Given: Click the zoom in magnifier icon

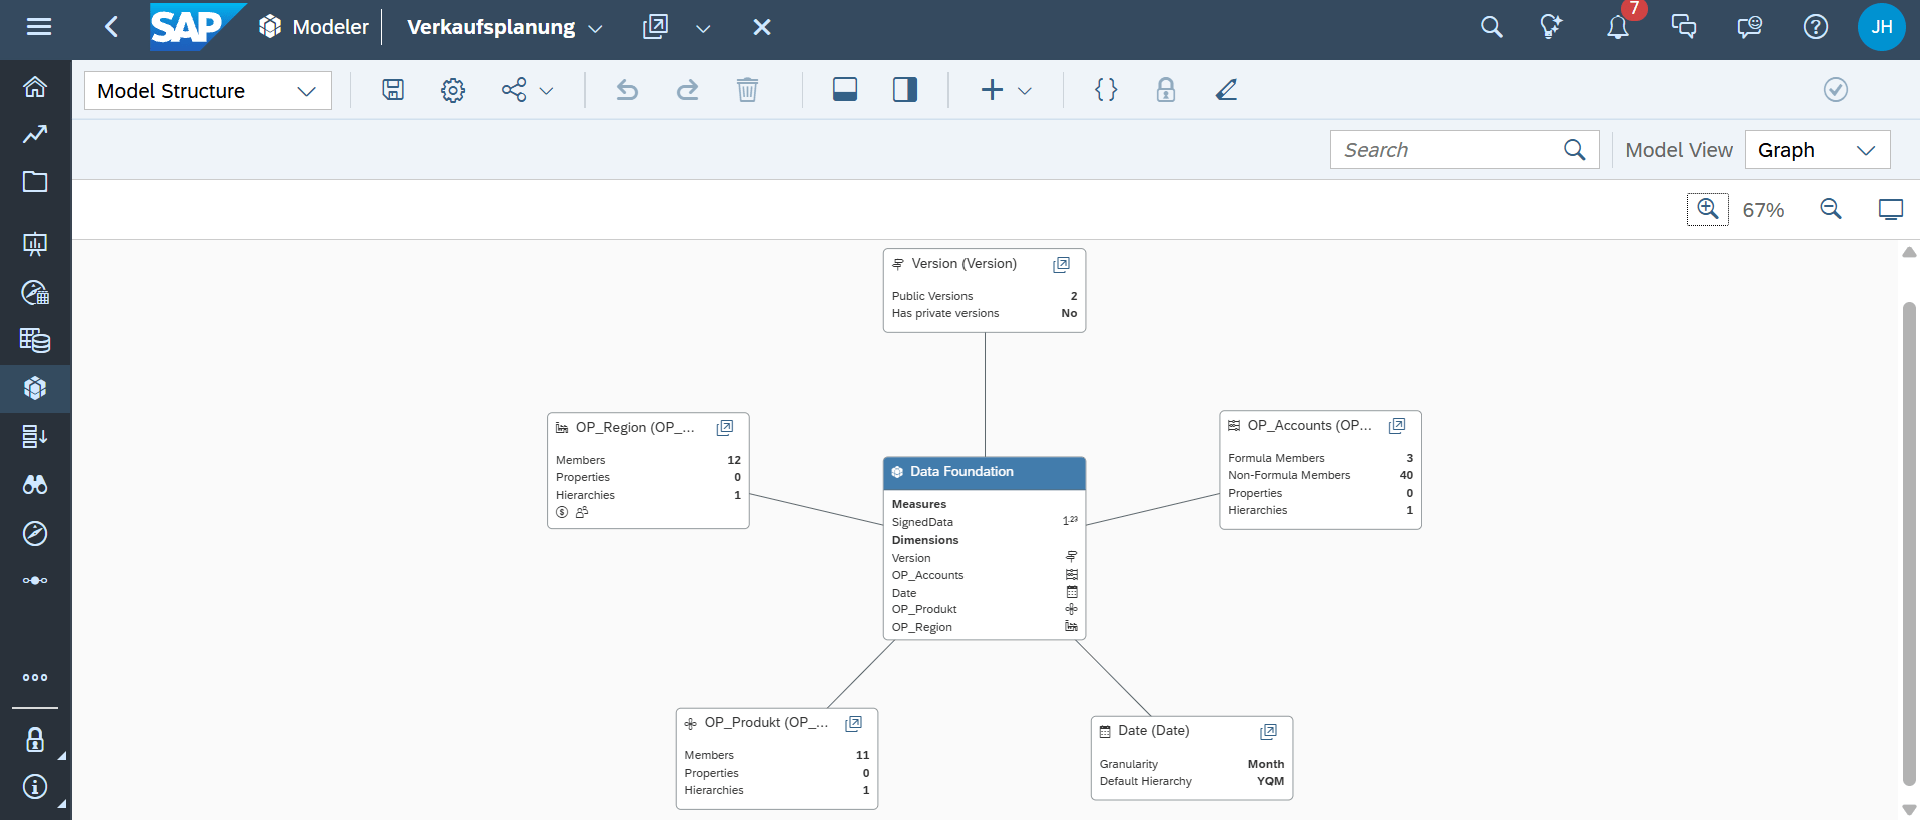Looking at the screenshot, I should (1707, 209).
